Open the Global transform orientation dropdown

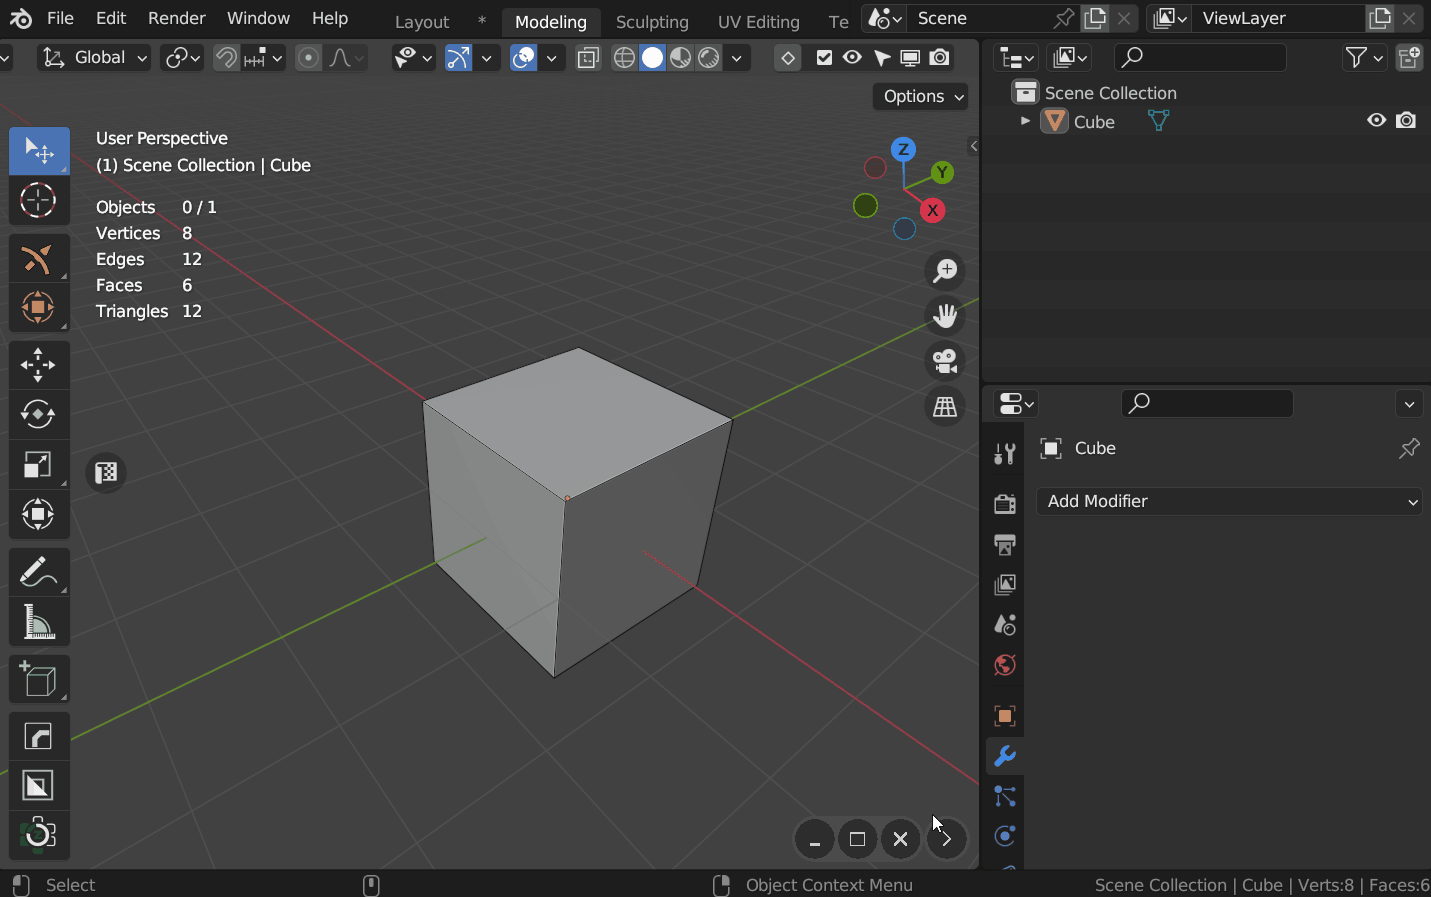(x=93, y=57)
